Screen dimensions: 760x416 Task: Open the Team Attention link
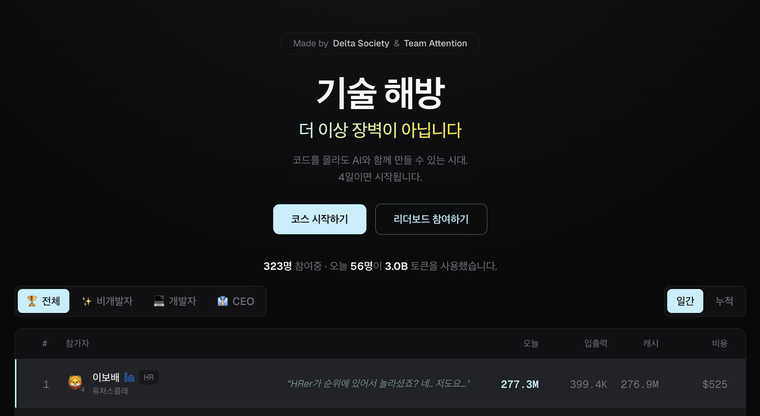tap(435, 43)
